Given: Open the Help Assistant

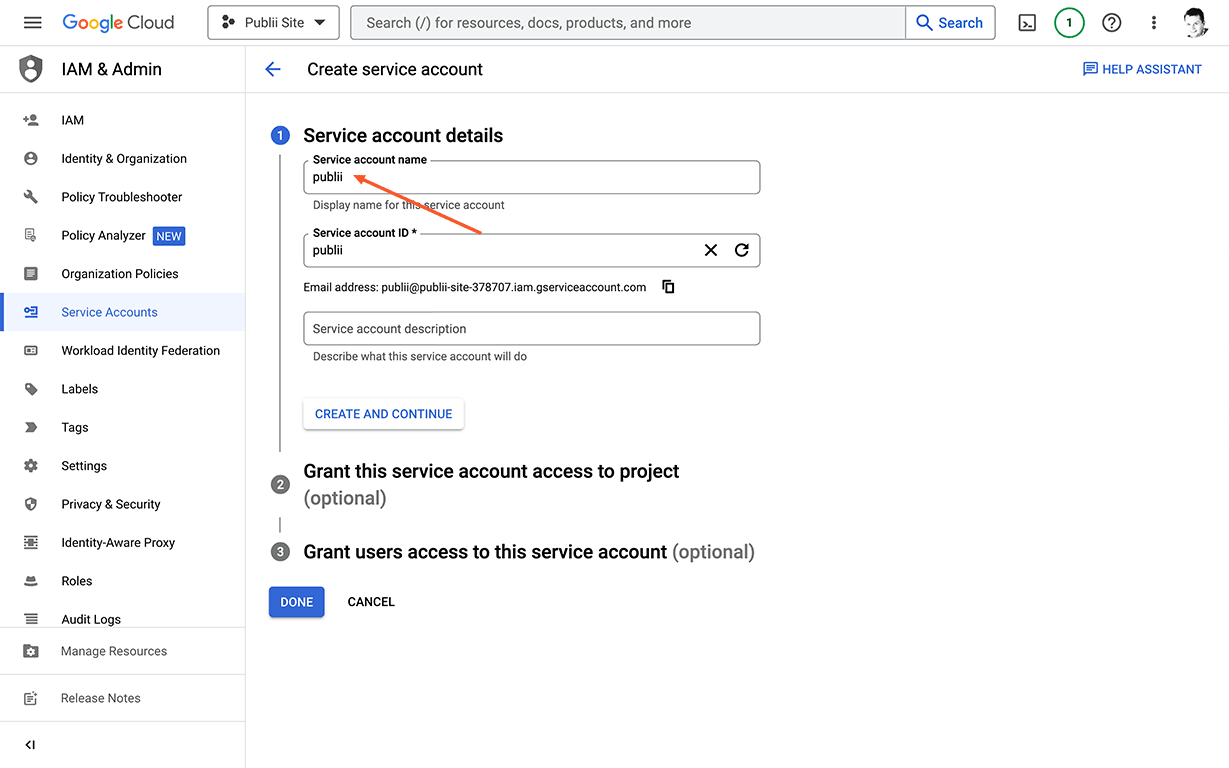Looking at the screenshot, I should pyautogui.click(x=1142, y=69).
